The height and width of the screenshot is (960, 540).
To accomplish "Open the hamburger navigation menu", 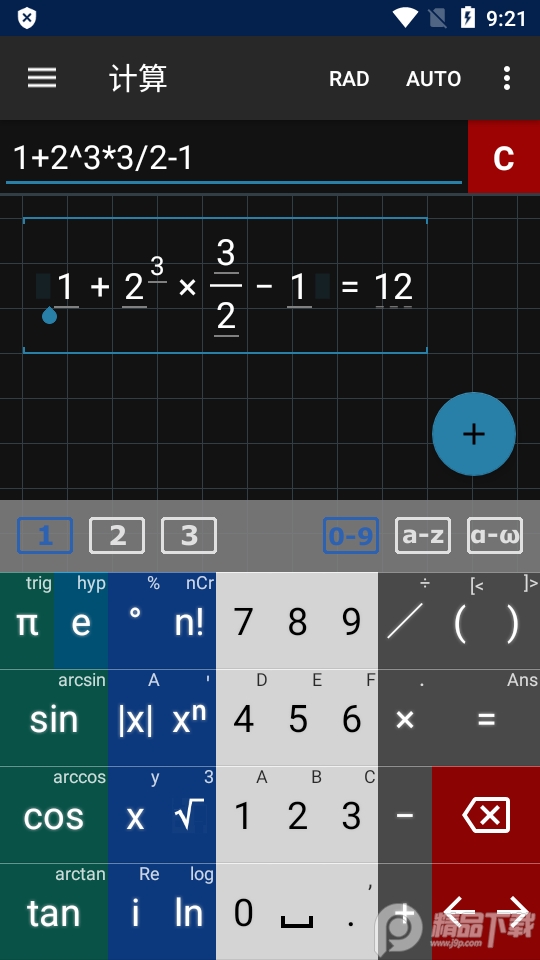I will coord(42,78).
